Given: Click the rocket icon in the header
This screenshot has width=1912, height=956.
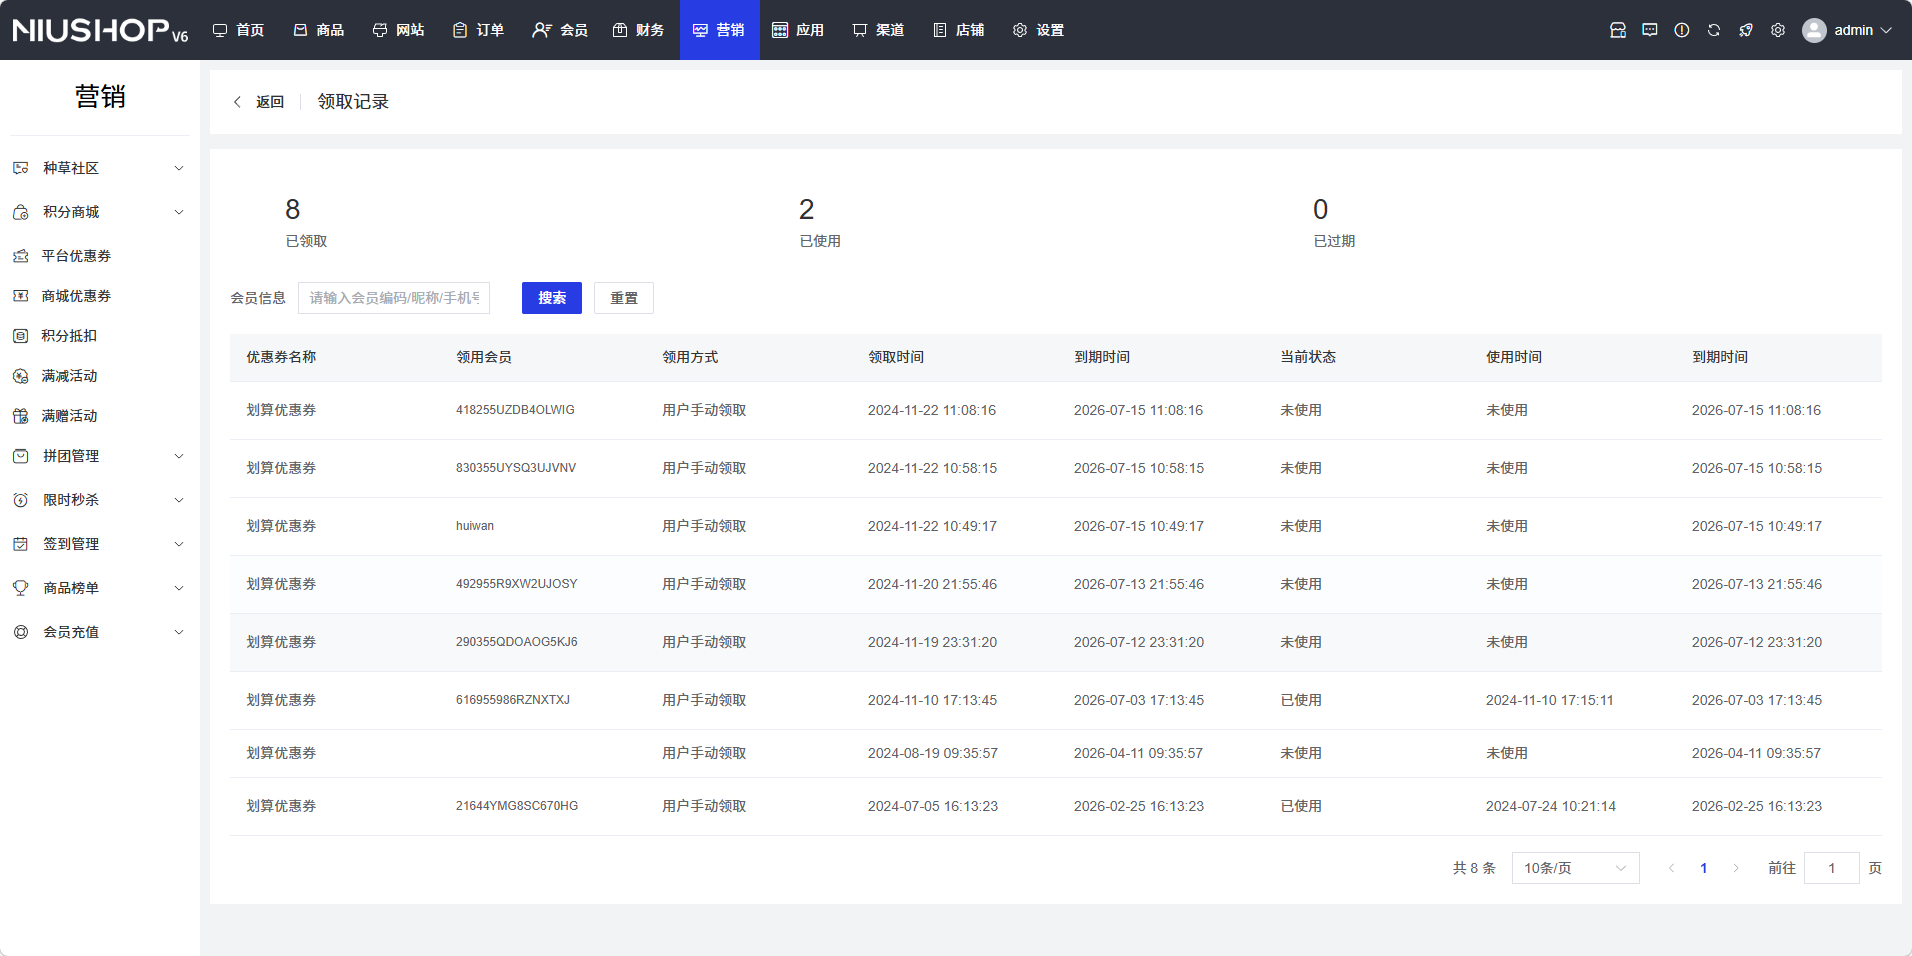Looking at the screenshot, I should point(1745,30).
